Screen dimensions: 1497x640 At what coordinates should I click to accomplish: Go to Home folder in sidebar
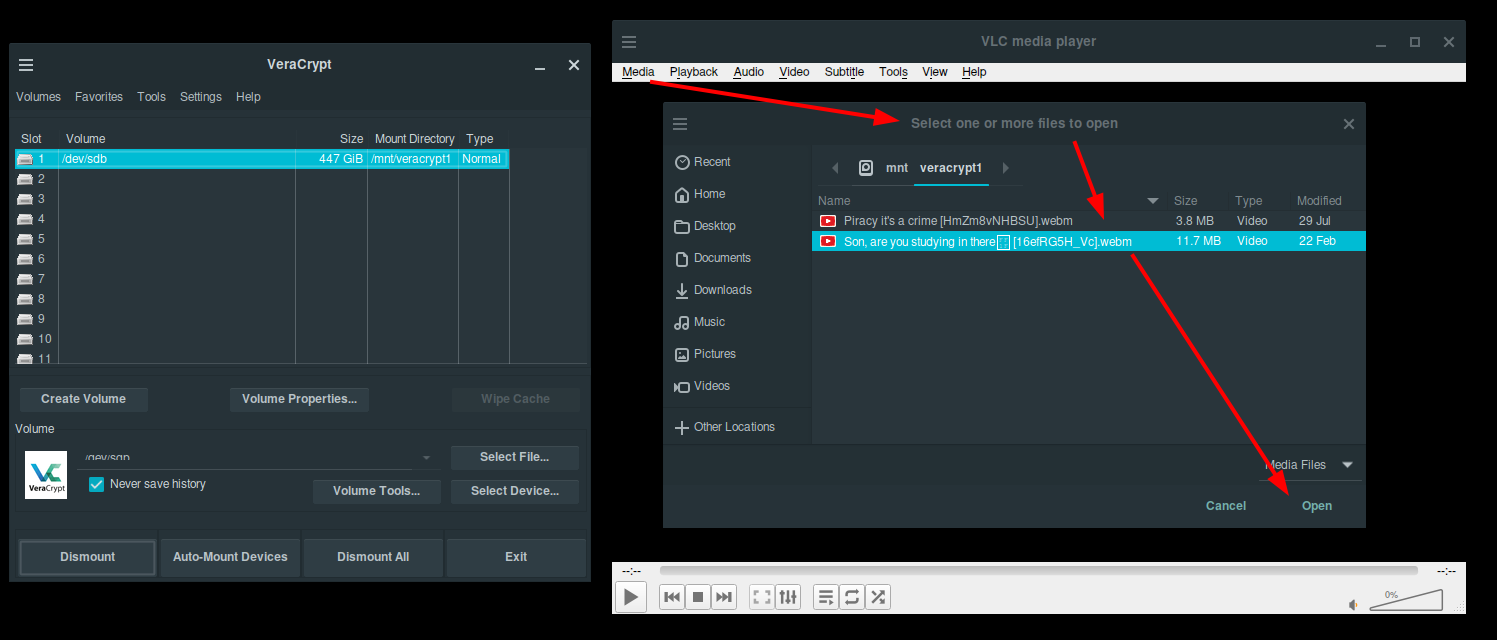[x=700, y=194]
